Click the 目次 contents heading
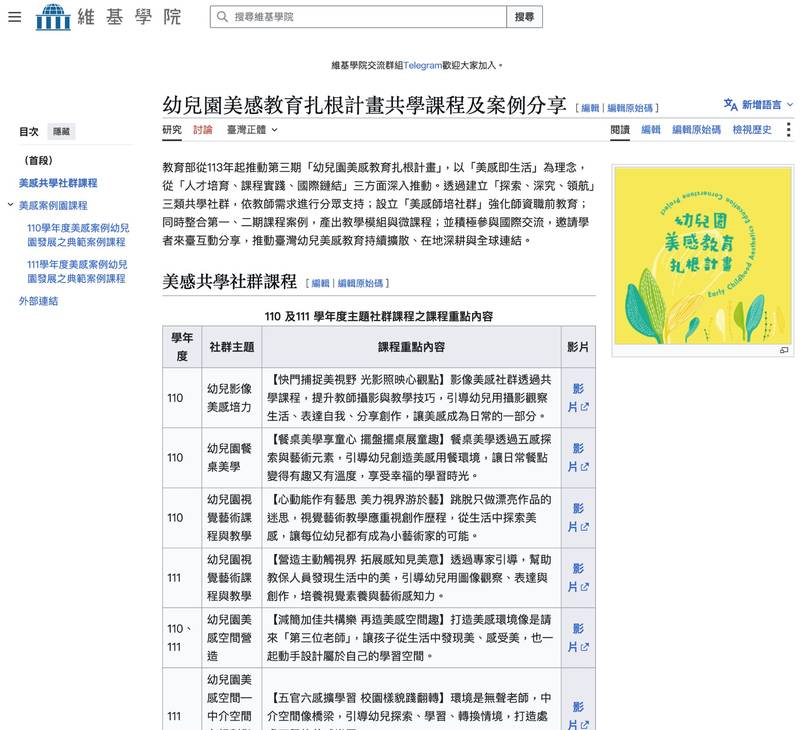800x730 pixels. pyautogui.click(x=29, y=132)
